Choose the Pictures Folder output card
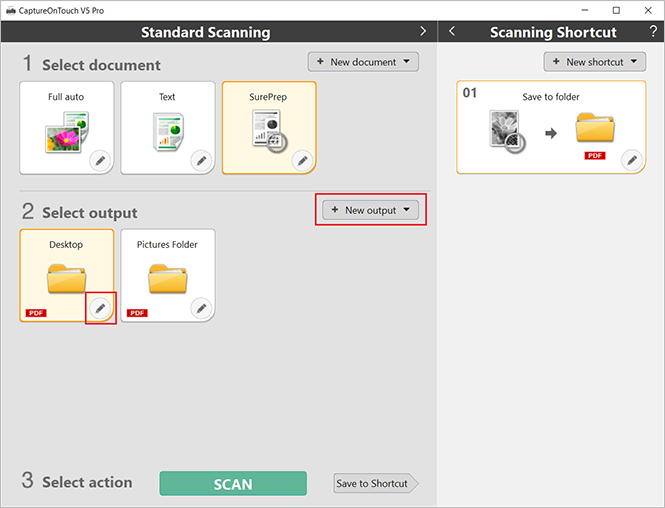This screenshot has width=665, height=508. point(168,276)
